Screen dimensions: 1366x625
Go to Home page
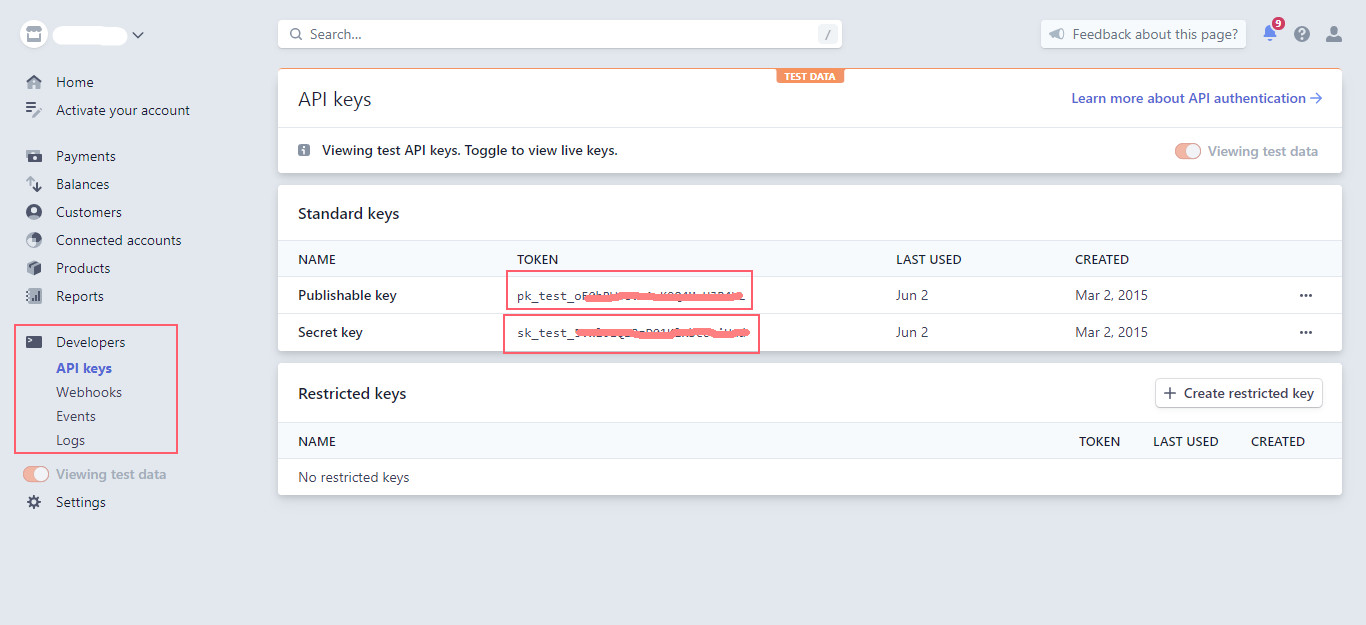click(x=75, y=82)
